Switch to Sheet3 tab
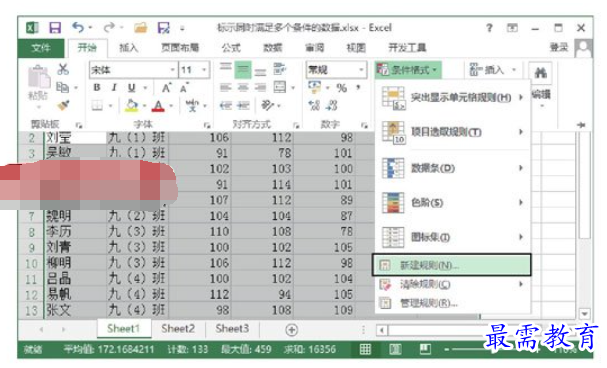Viewport: 607px width, 368px height. tap(232, 329)
